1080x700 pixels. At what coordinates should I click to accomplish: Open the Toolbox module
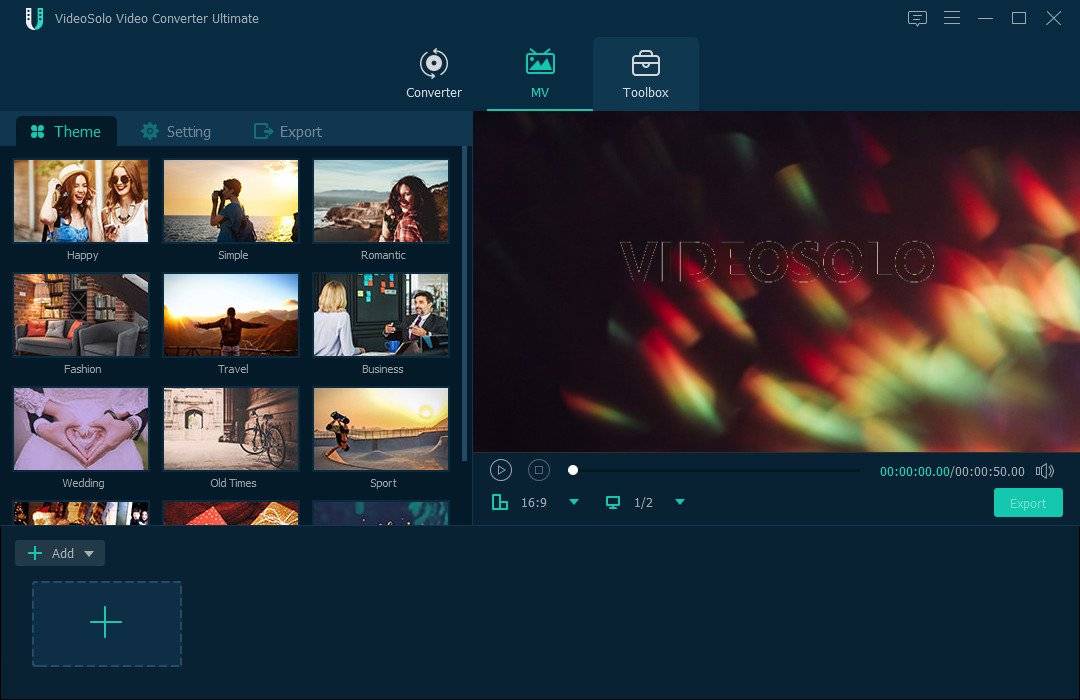(x=645, y=74)
